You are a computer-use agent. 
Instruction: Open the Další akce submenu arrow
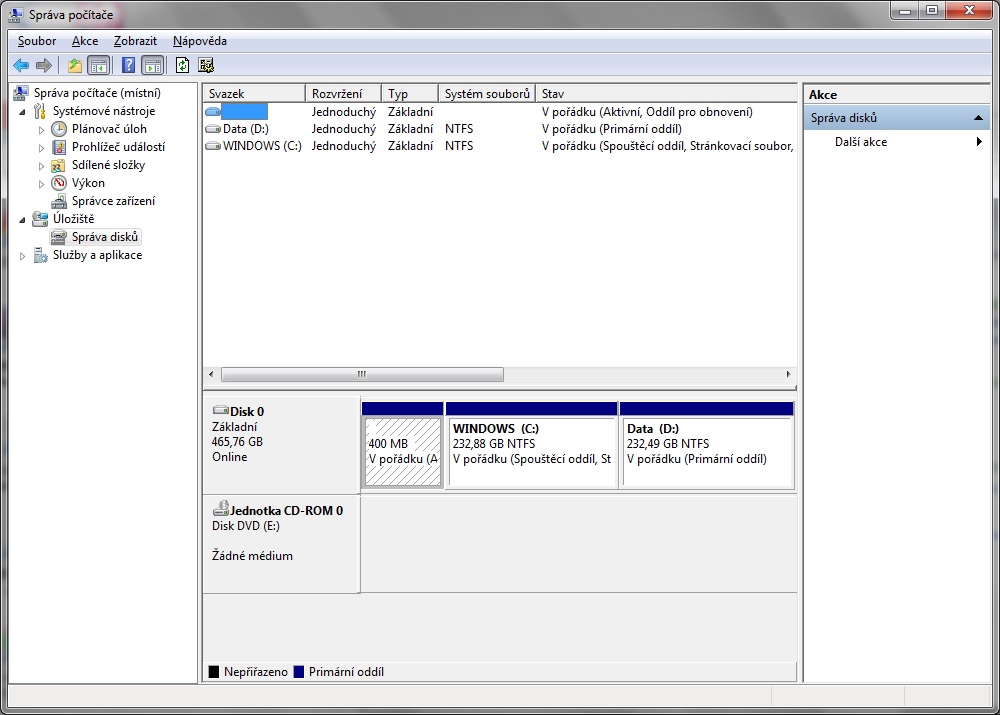point(979,142)
